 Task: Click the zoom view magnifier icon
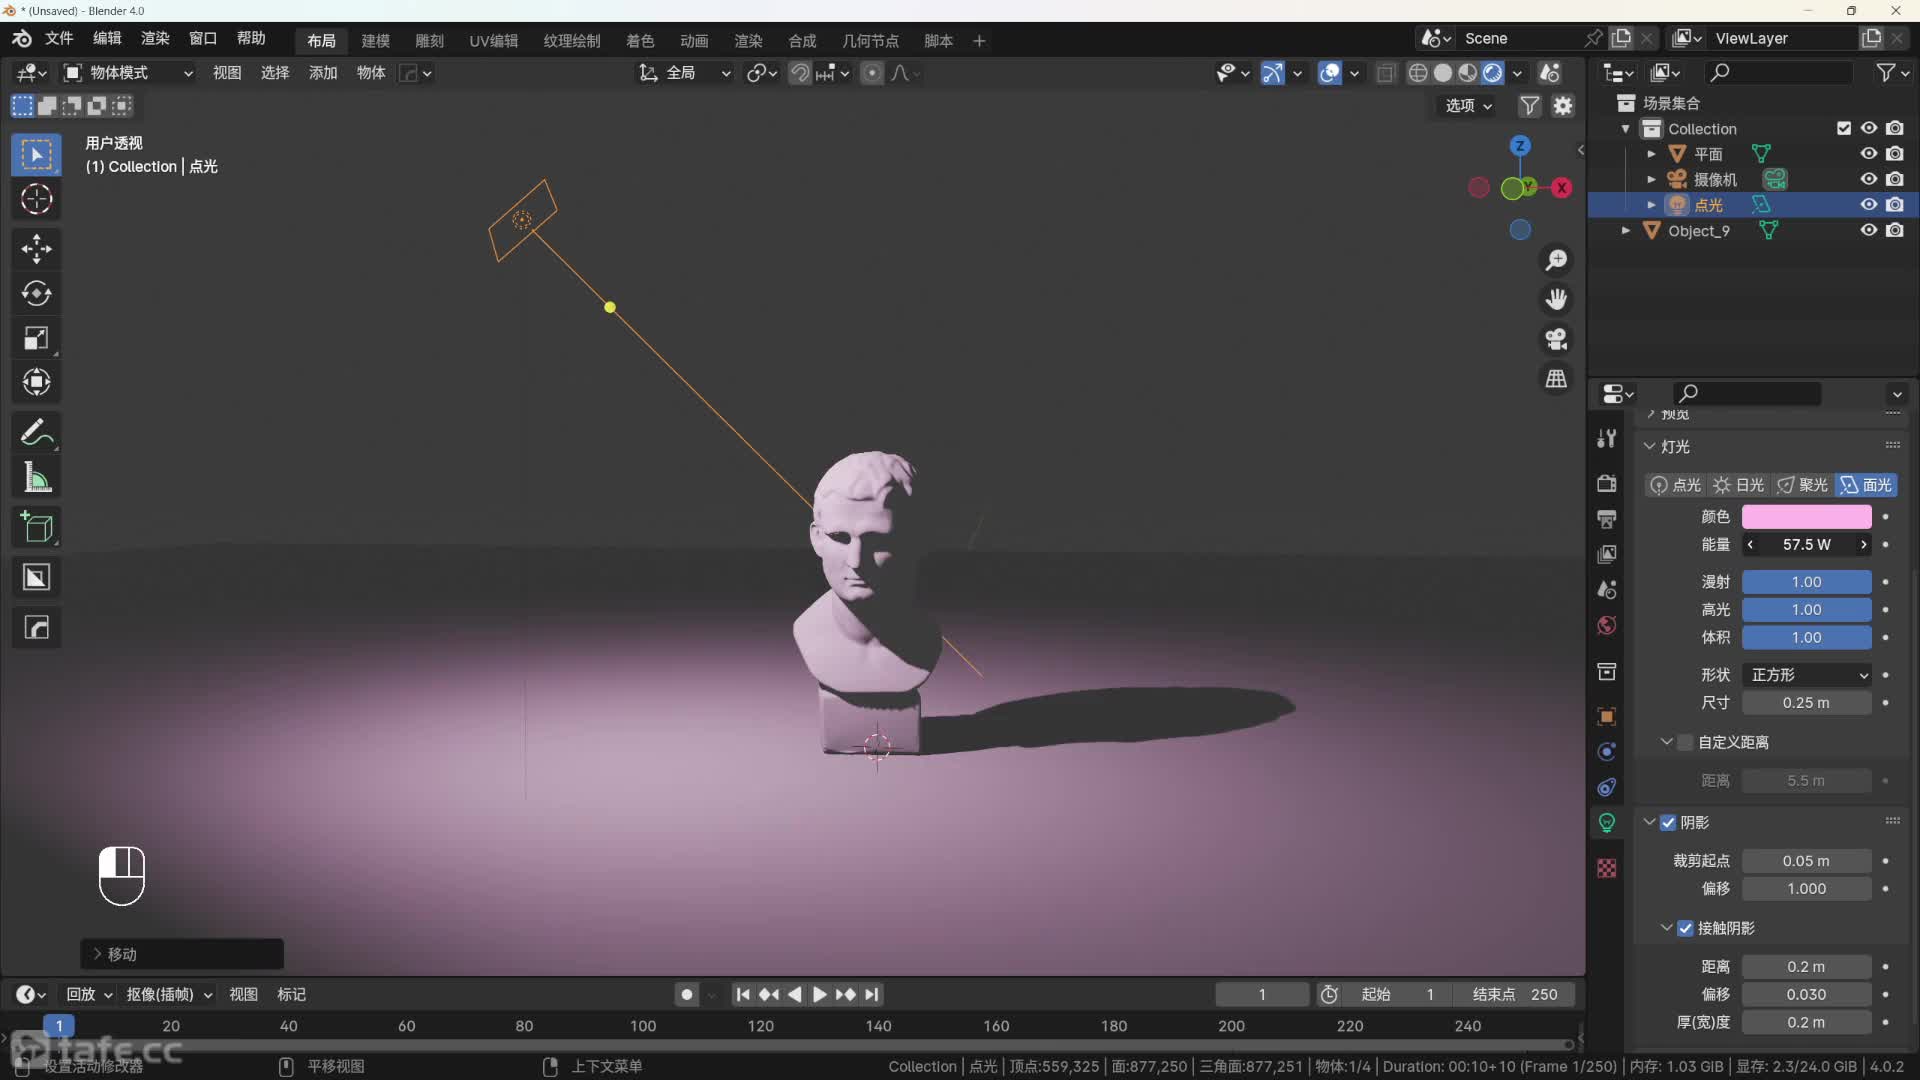[1556, 260]
